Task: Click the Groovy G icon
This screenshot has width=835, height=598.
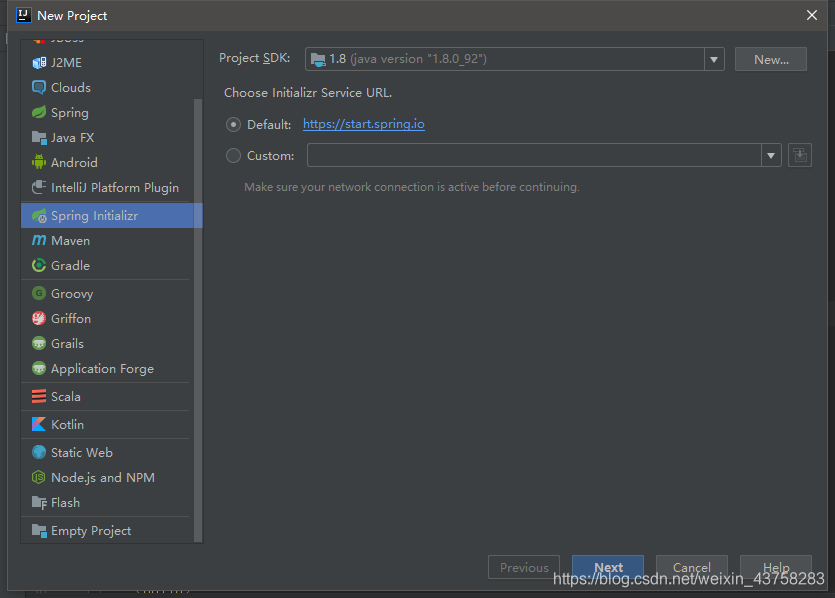Action: [x=39, y=293]
